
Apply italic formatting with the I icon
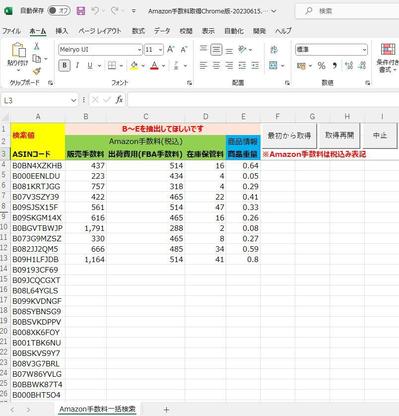point(77,66)
